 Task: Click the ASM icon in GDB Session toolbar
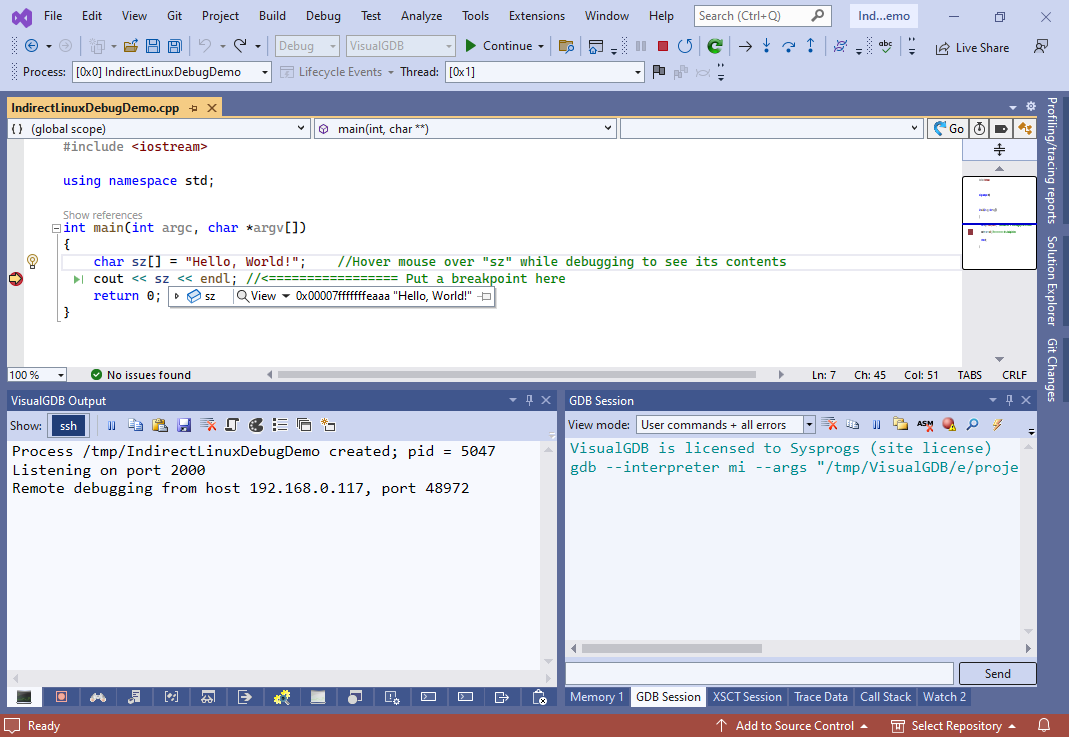tap(925, 425)
